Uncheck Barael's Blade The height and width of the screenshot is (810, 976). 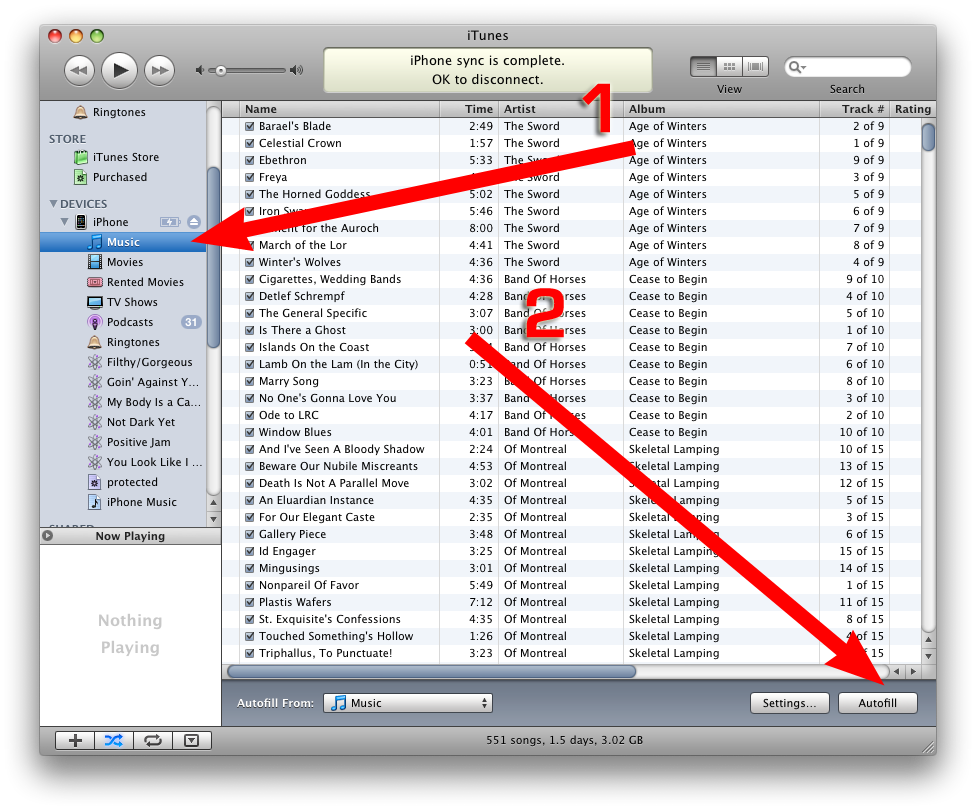pos(250,126)
